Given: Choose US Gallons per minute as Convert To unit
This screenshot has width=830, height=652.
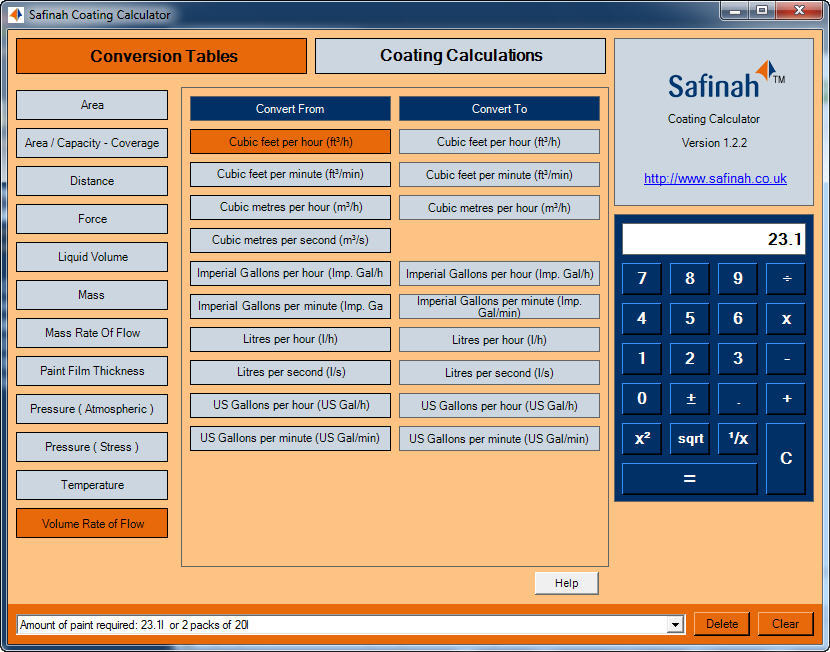Looking at the screenshot, I should (x=499, y=438).
